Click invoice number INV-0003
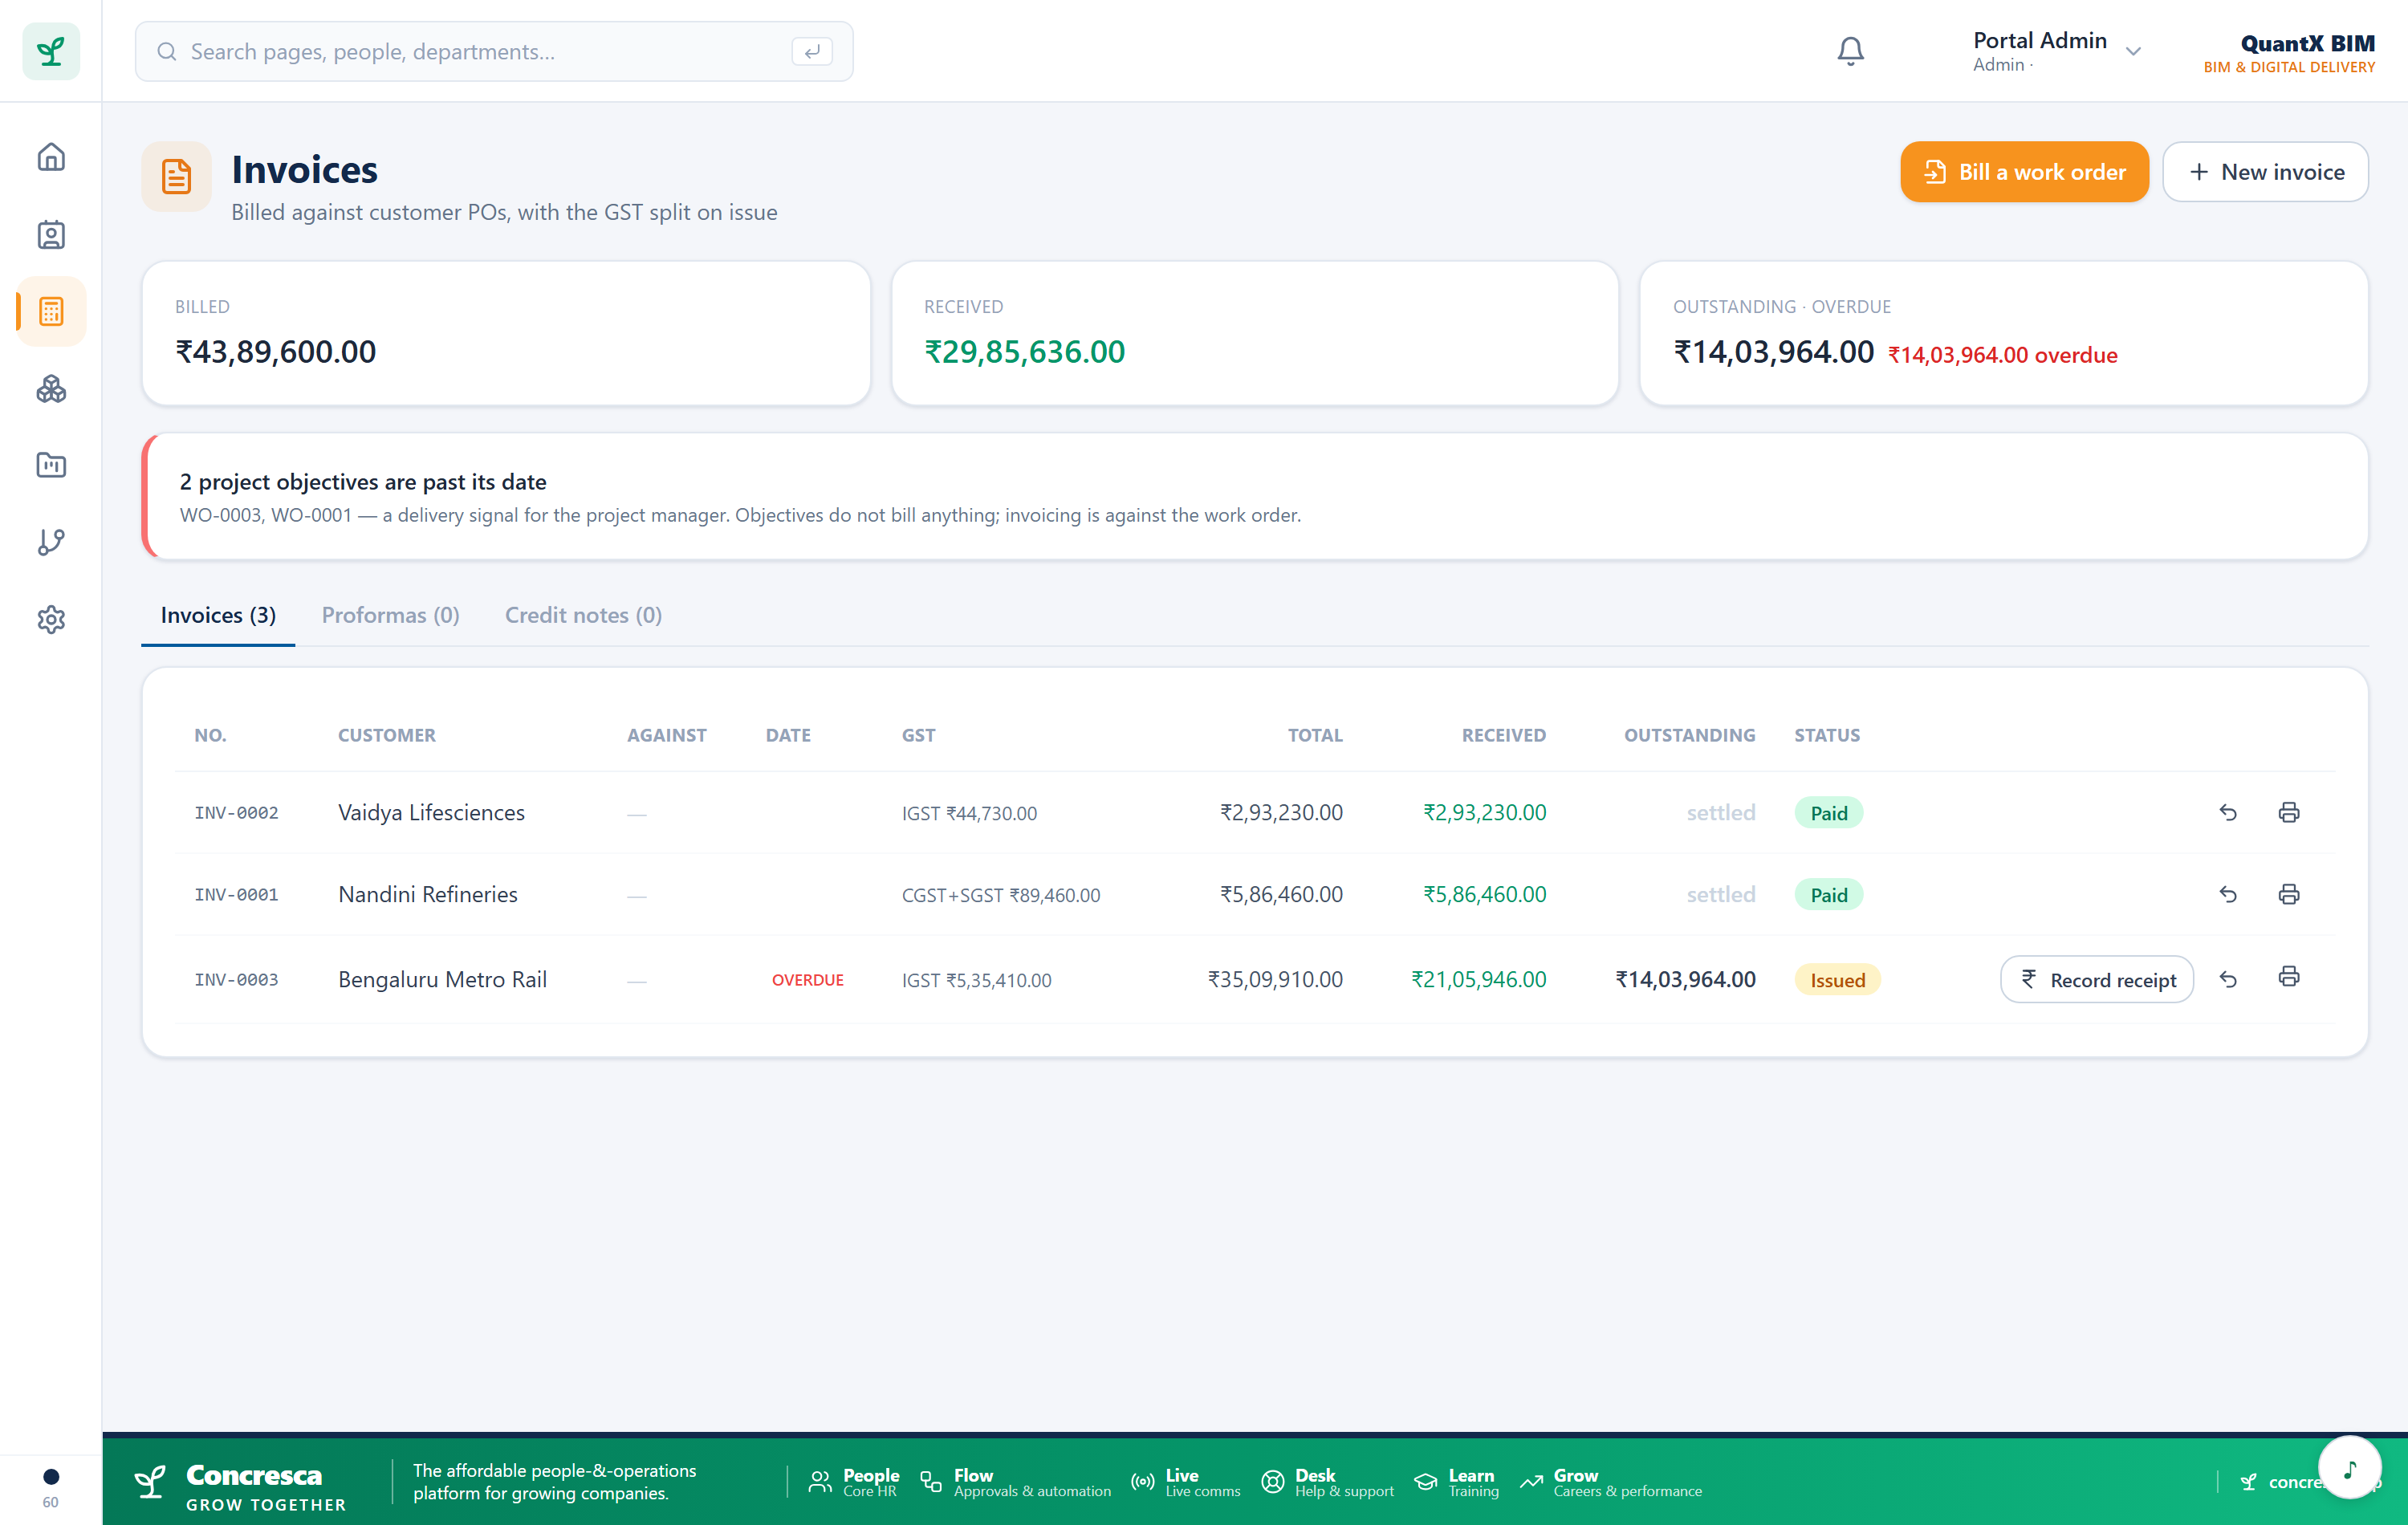Viewport: 2408px width, 1525px height. pyautogui.click(x=236, y=980)
